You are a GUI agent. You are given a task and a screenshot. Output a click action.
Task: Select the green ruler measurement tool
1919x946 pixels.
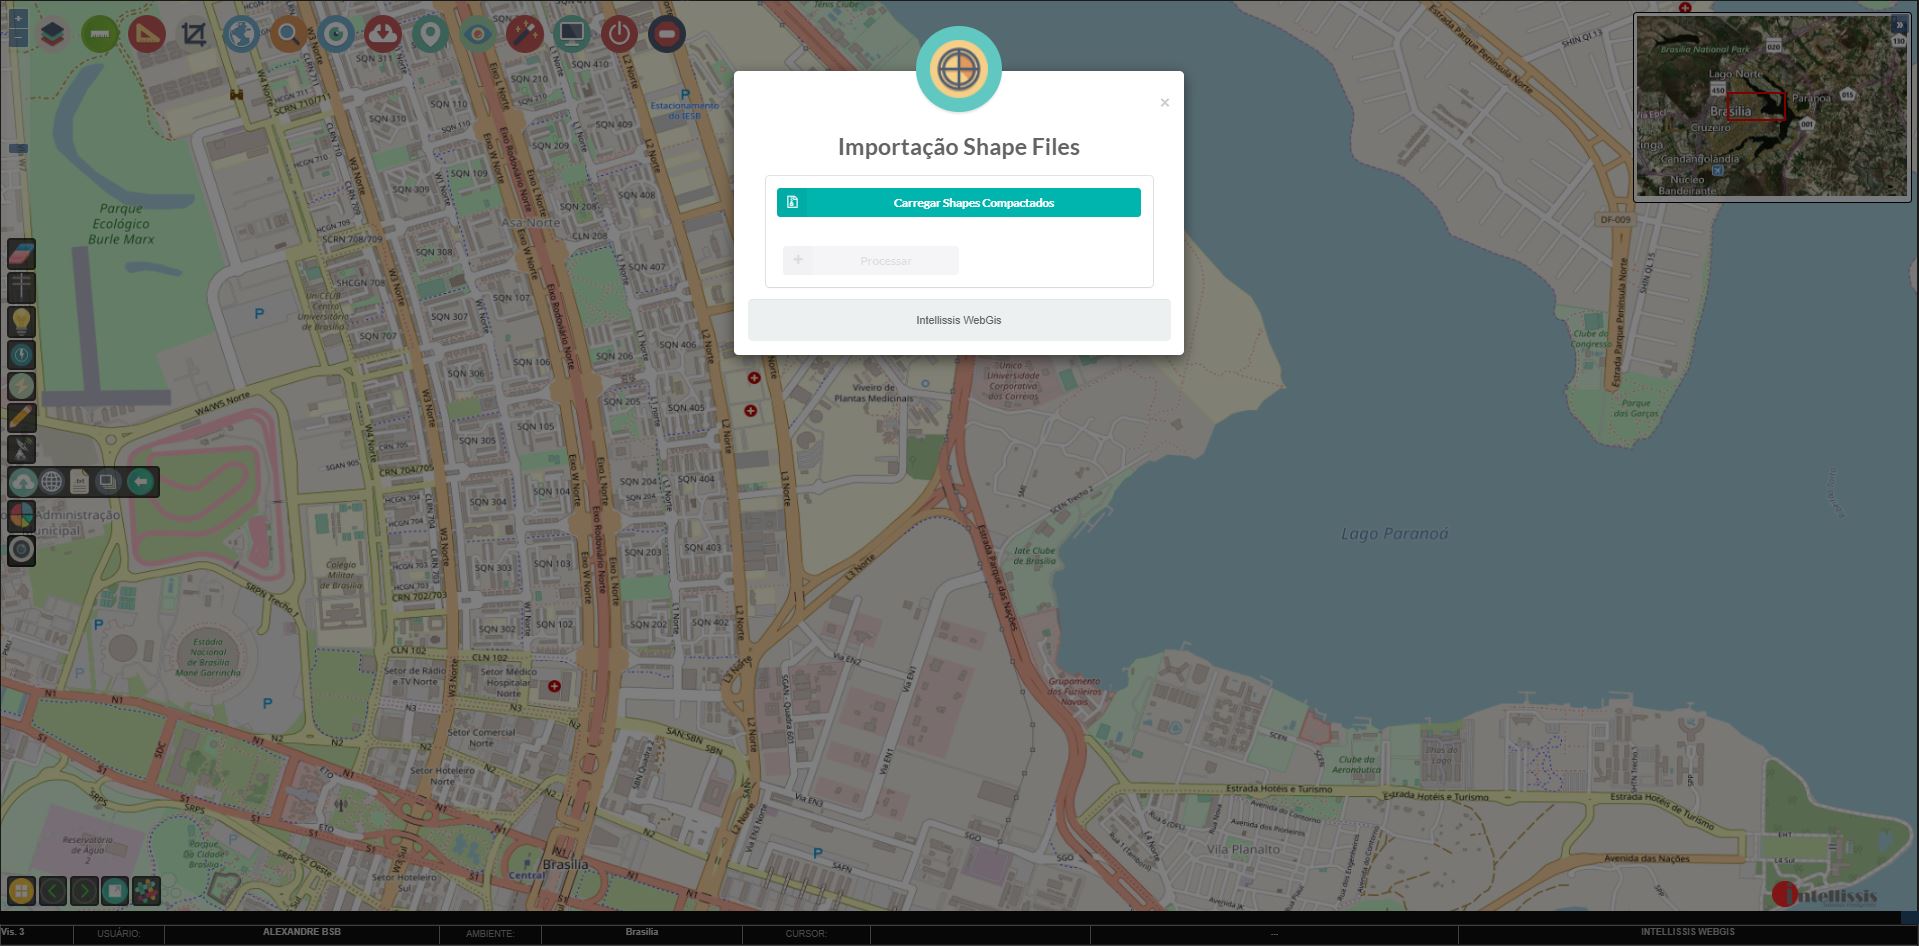(100, 35)
